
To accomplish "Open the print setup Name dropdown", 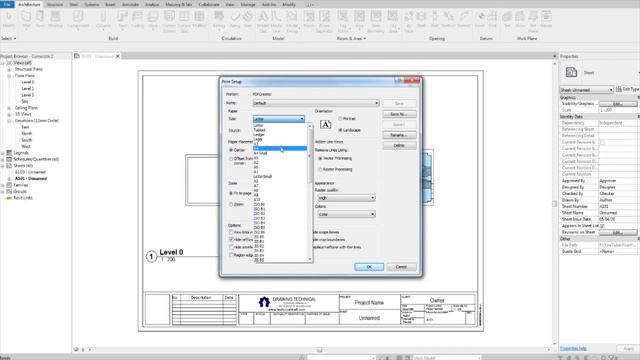I will (316, 103).
